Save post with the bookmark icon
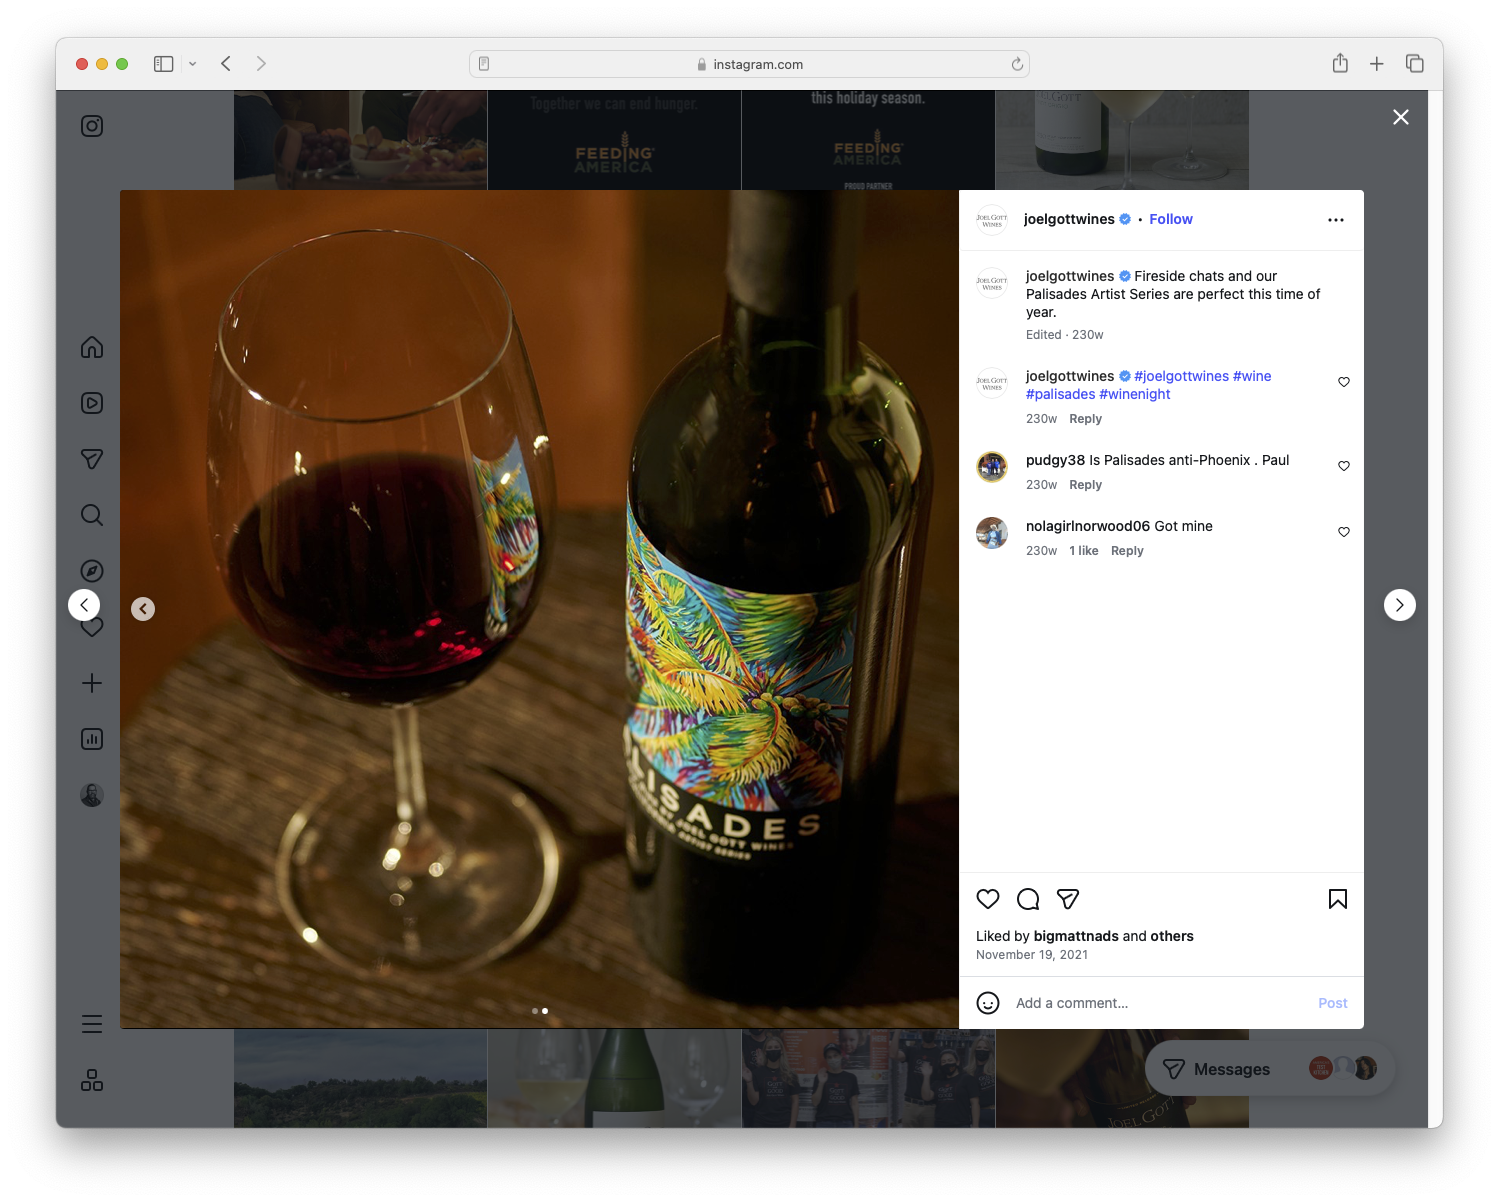Screen dimensions: 1499x1202 pos(1338,899)
